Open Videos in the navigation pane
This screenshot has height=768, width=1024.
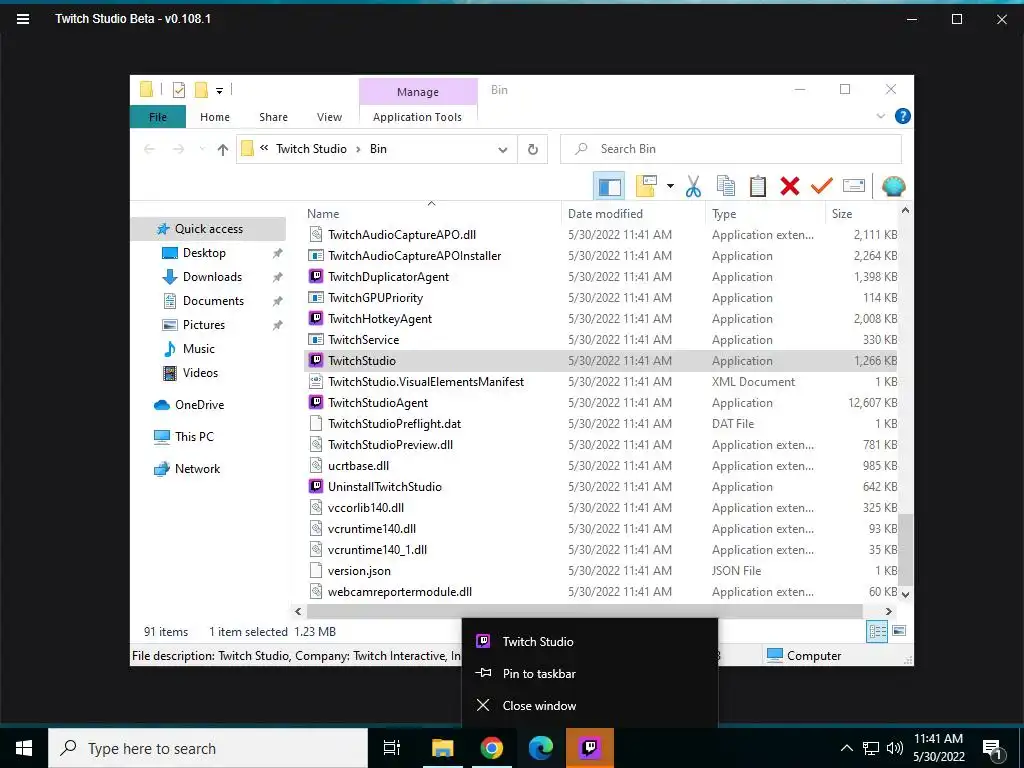[200, 373]
